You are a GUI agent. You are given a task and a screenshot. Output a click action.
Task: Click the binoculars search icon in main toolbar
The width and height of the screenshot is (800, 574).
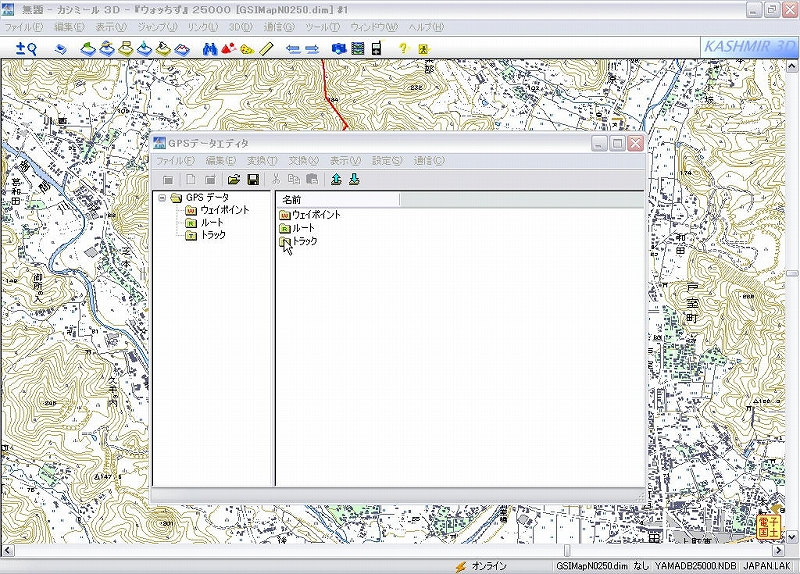[x=210, y=48]
